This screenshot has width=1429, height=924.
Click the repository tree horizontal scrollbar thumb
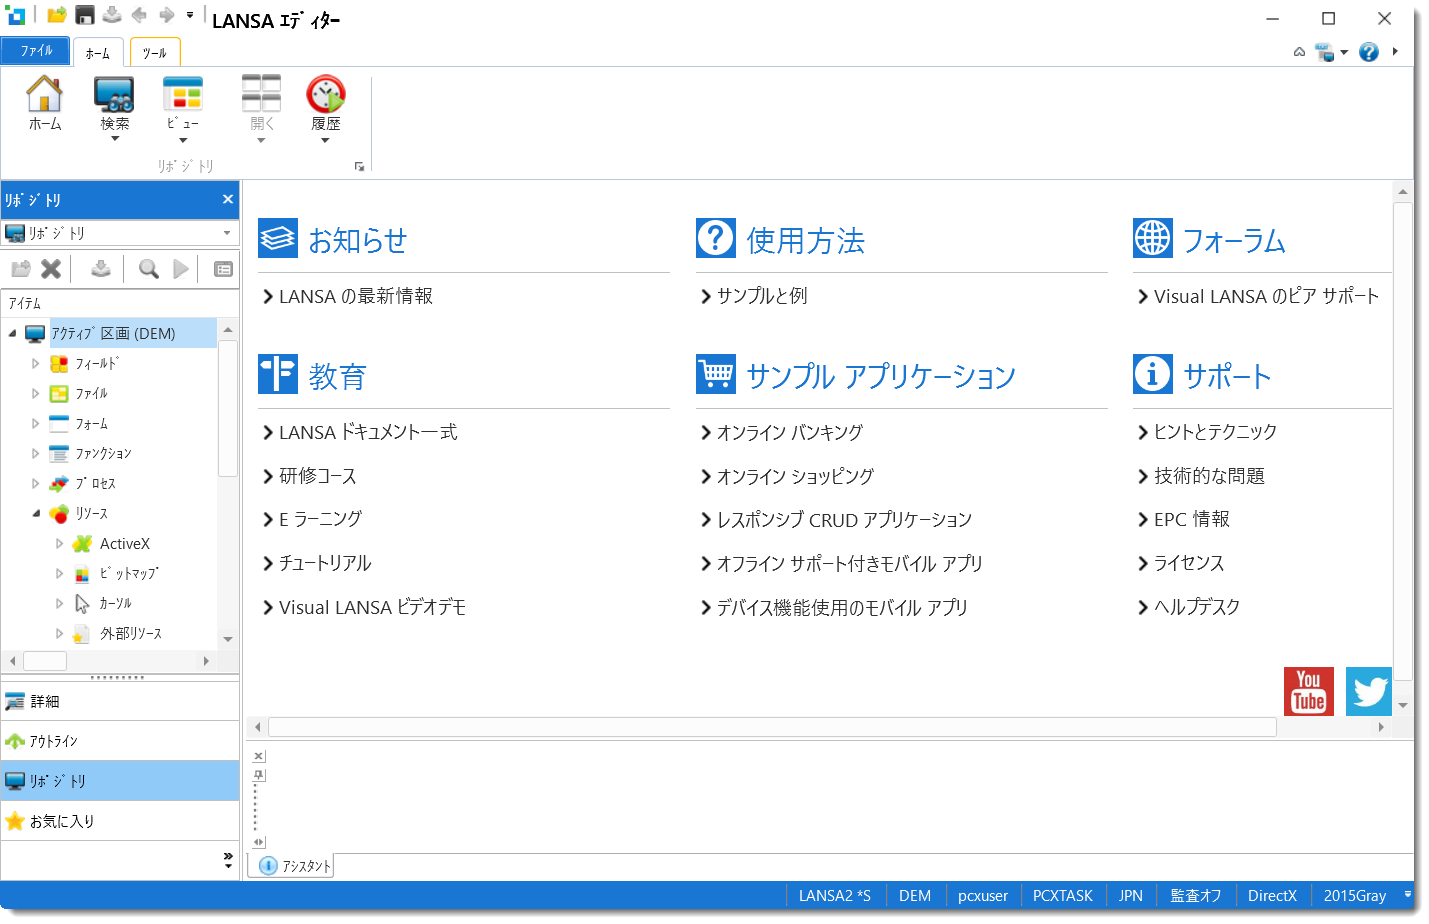click(x=45, y=661)
